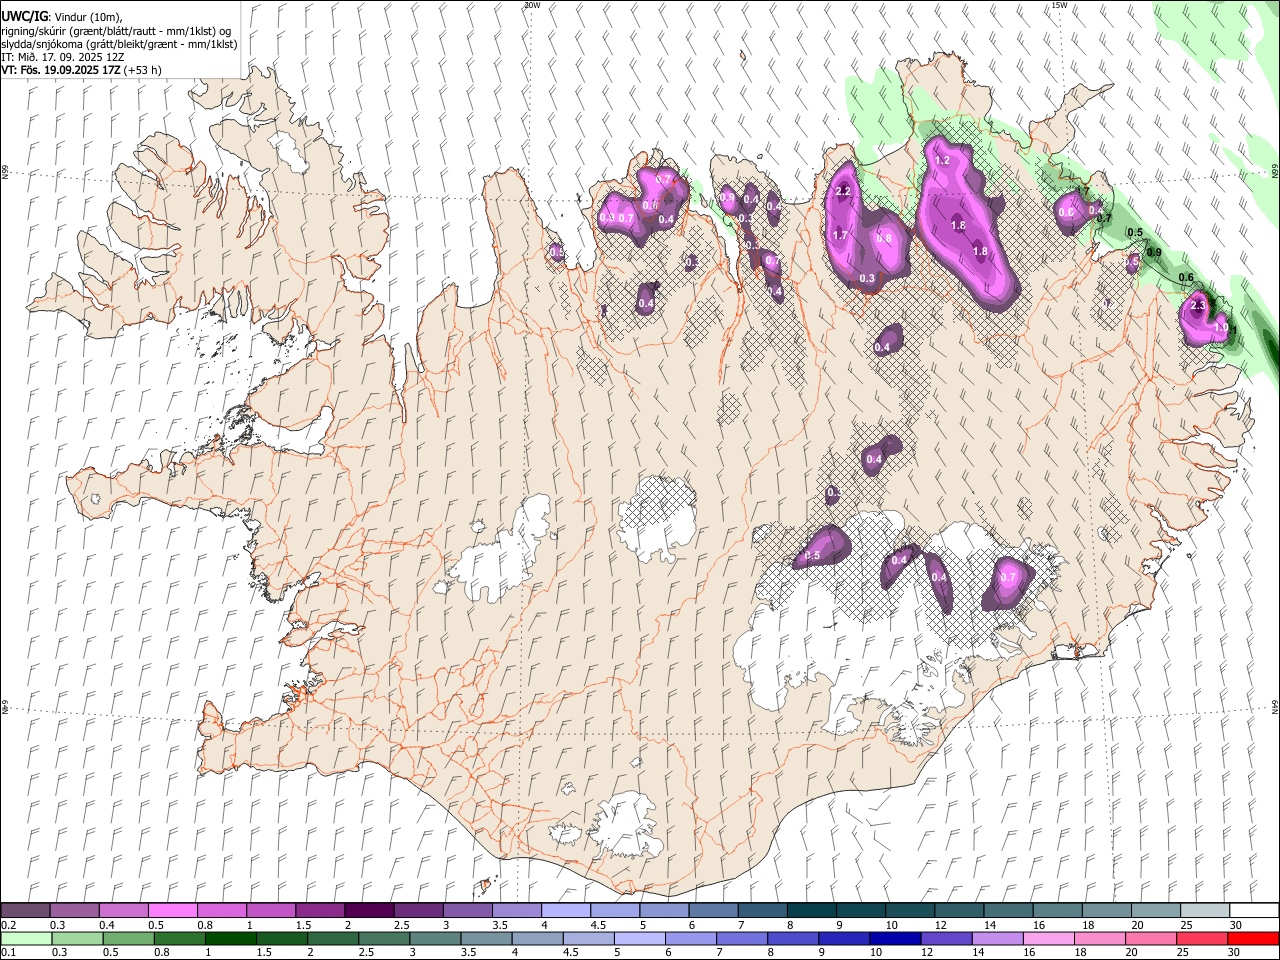Pick the purple 12 swatch, lower scale
The image size is (1280, 960).
pos(947,938)
